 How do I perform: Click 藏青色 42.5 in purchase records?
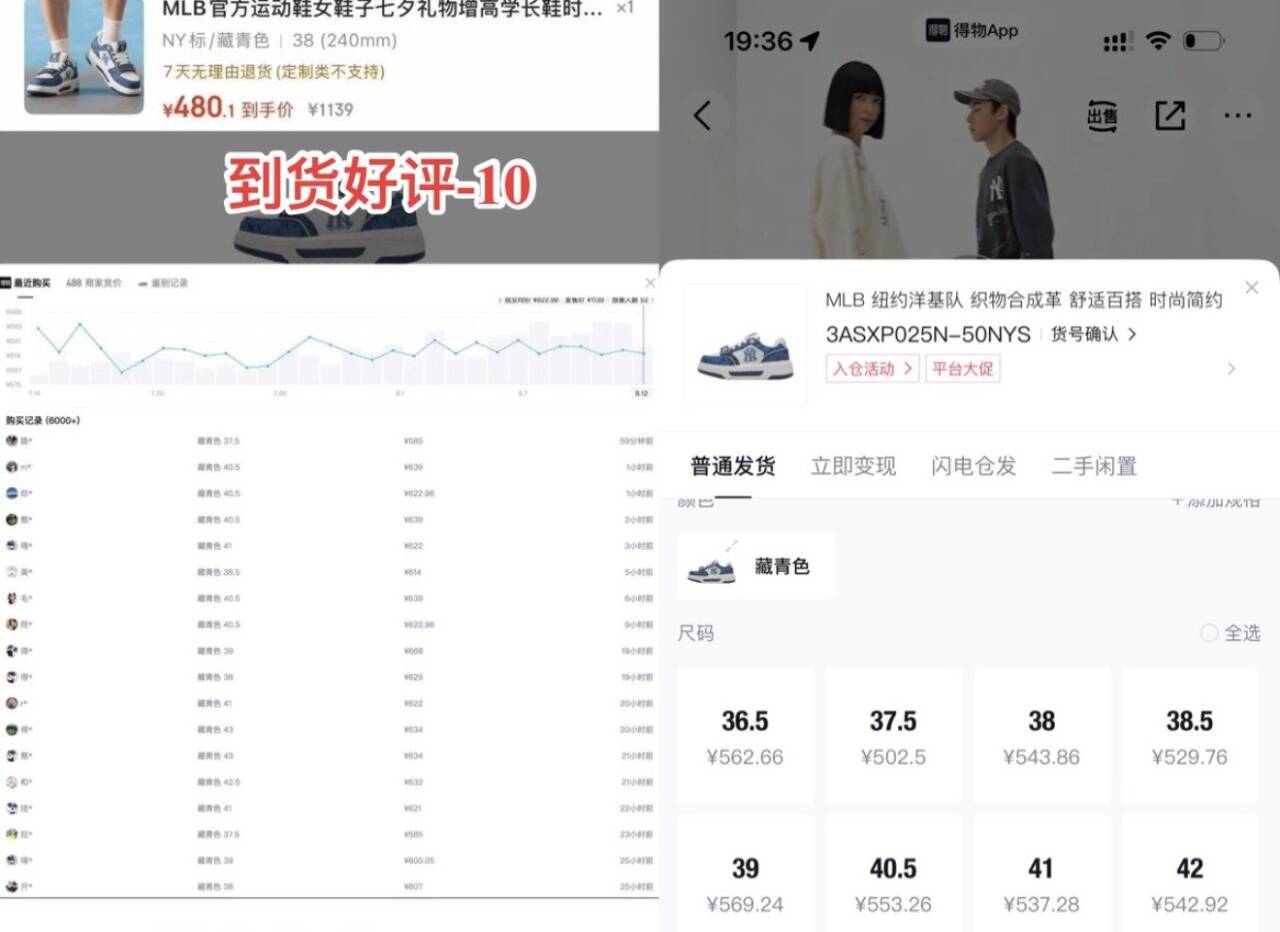coord(219,782)
